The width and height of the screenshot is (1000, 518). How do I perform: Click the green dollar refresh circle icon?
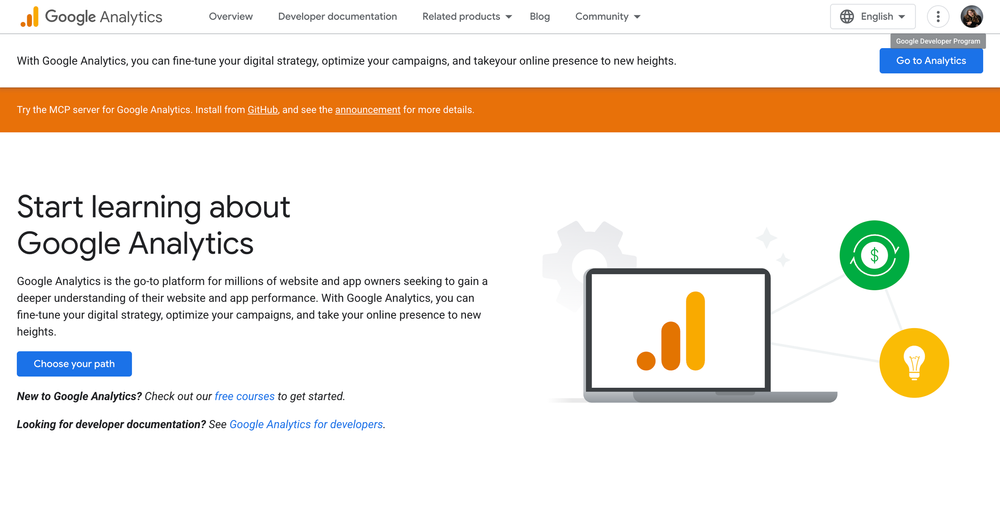[874, 255]
